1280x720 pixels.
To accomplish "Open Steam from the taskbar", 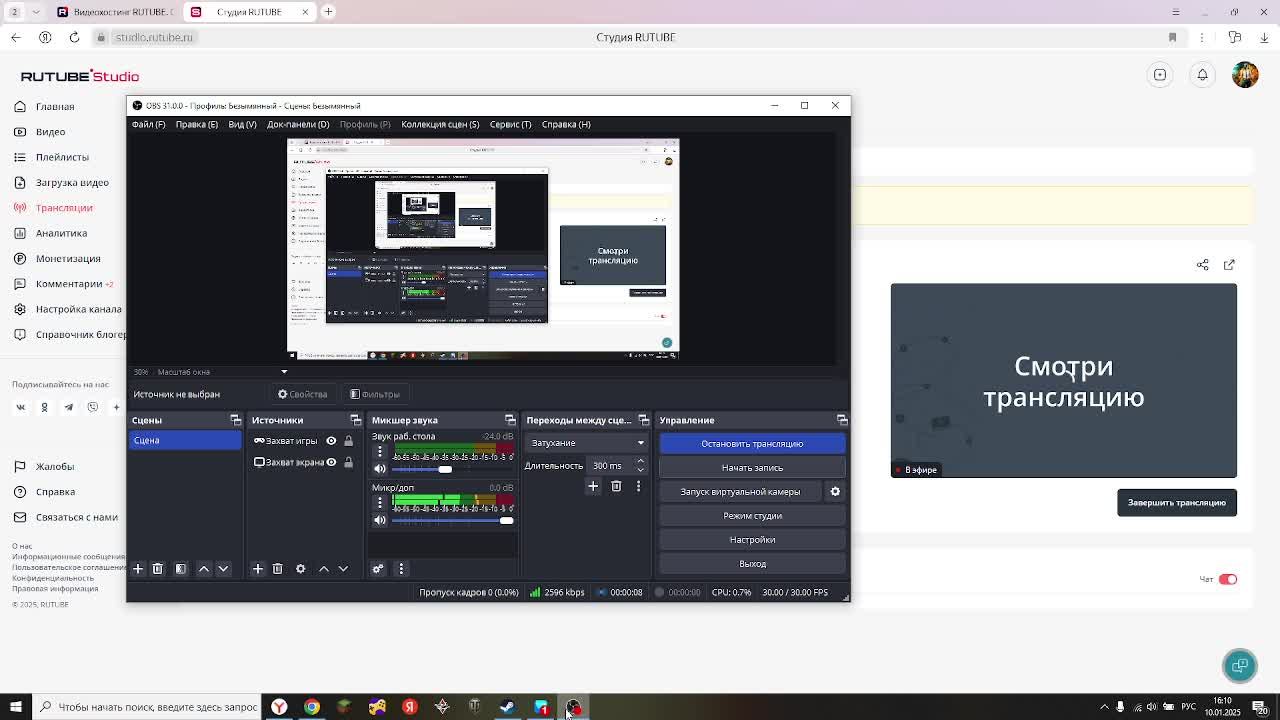I will click(508, 707).
